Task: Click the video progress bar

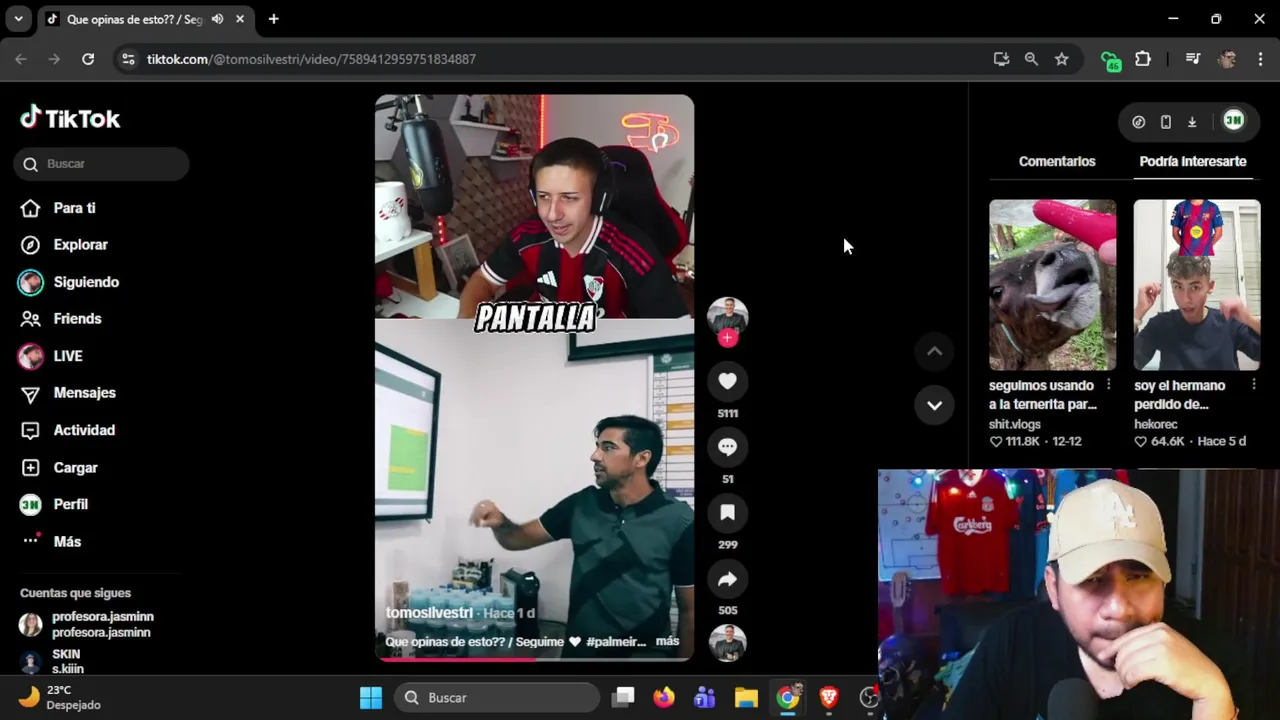Action: (x=534, y=659)
